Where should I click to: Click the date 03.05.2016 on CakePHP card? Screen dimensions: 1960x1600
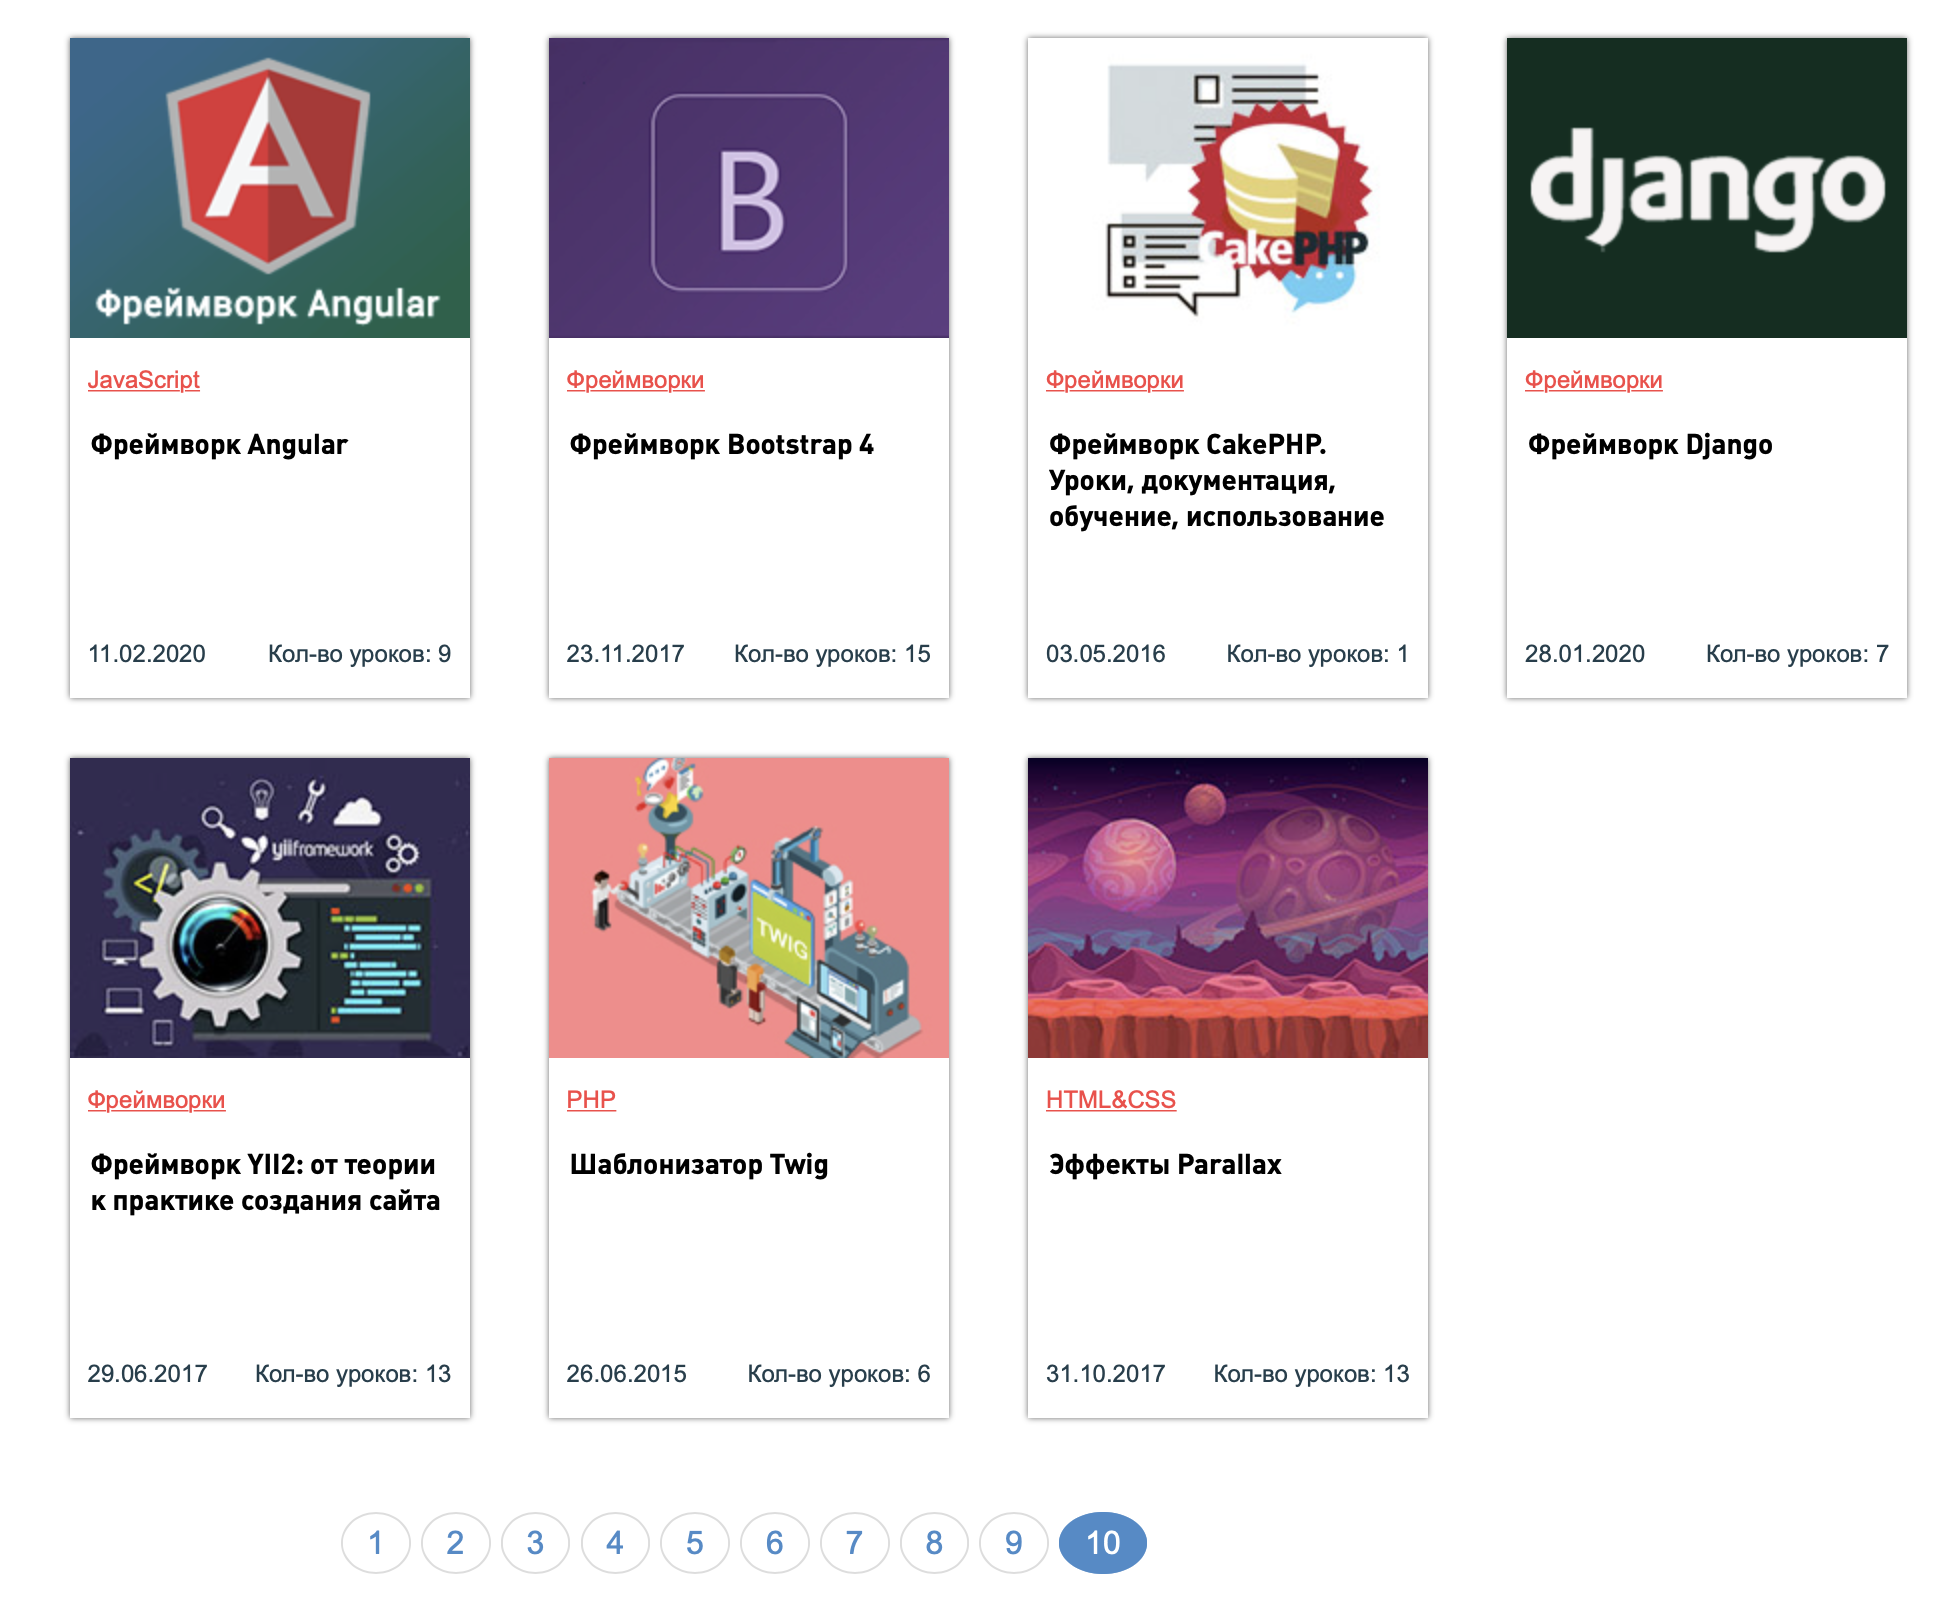coord(1106,654)
